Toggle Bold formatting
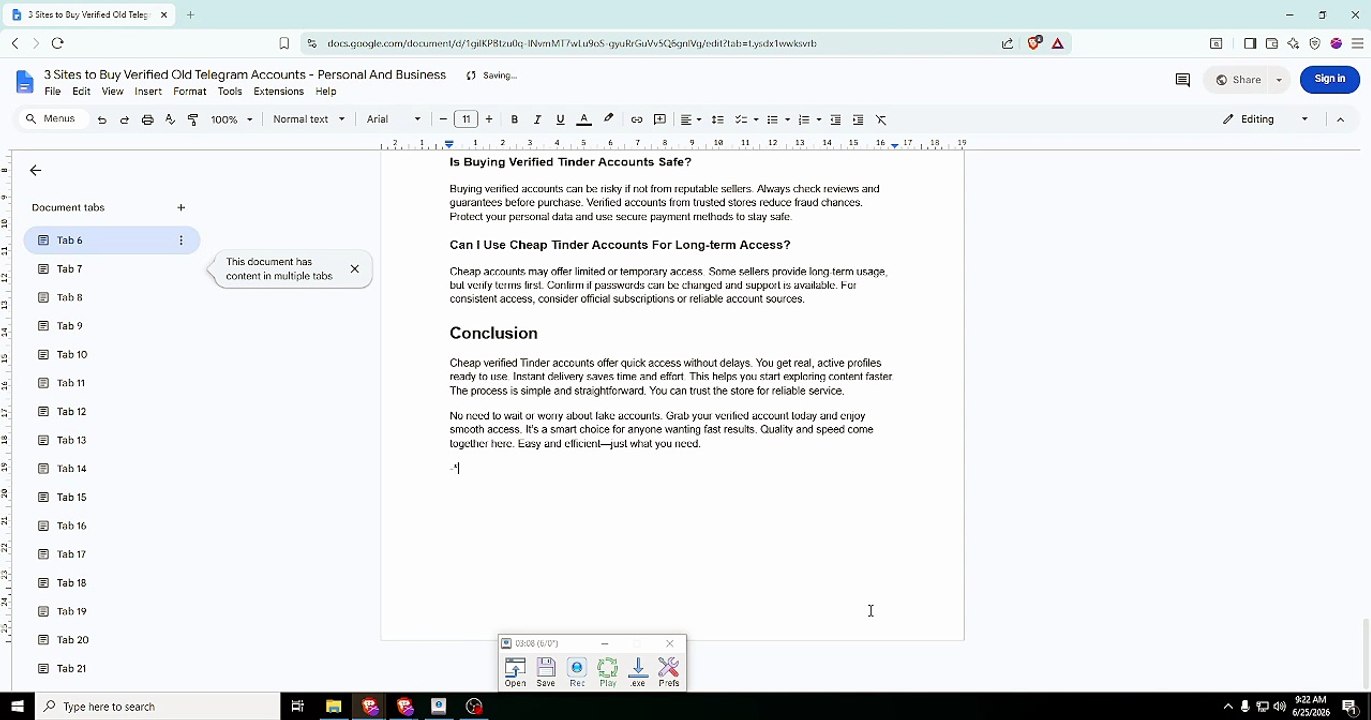Screen dimensions: 1371x720 [514, 120]
